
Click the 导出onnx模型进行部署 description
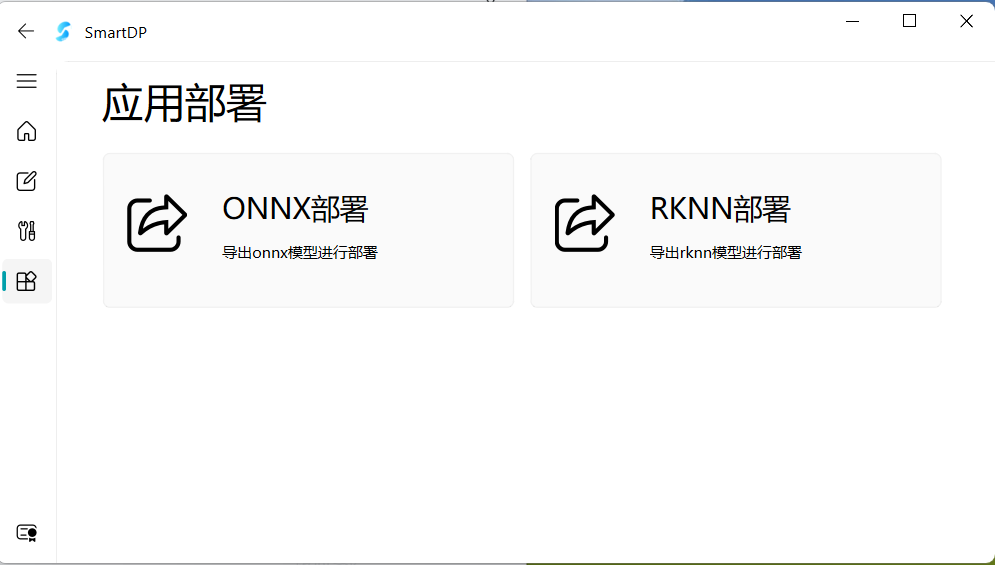click(300, 253)
